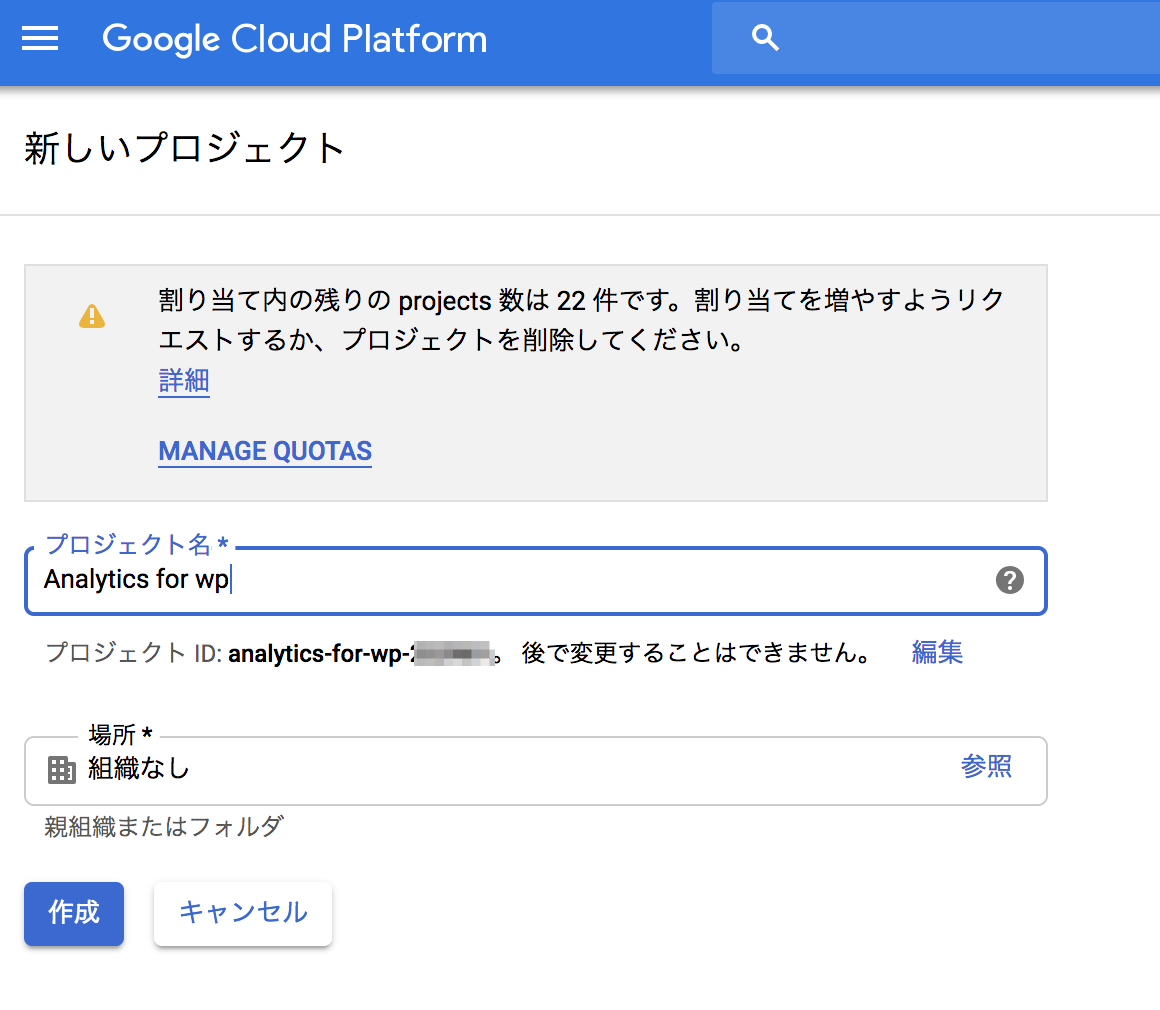Click 参照 to browse location
This screenshot has width=1160, height=1010.
(985, 766)
